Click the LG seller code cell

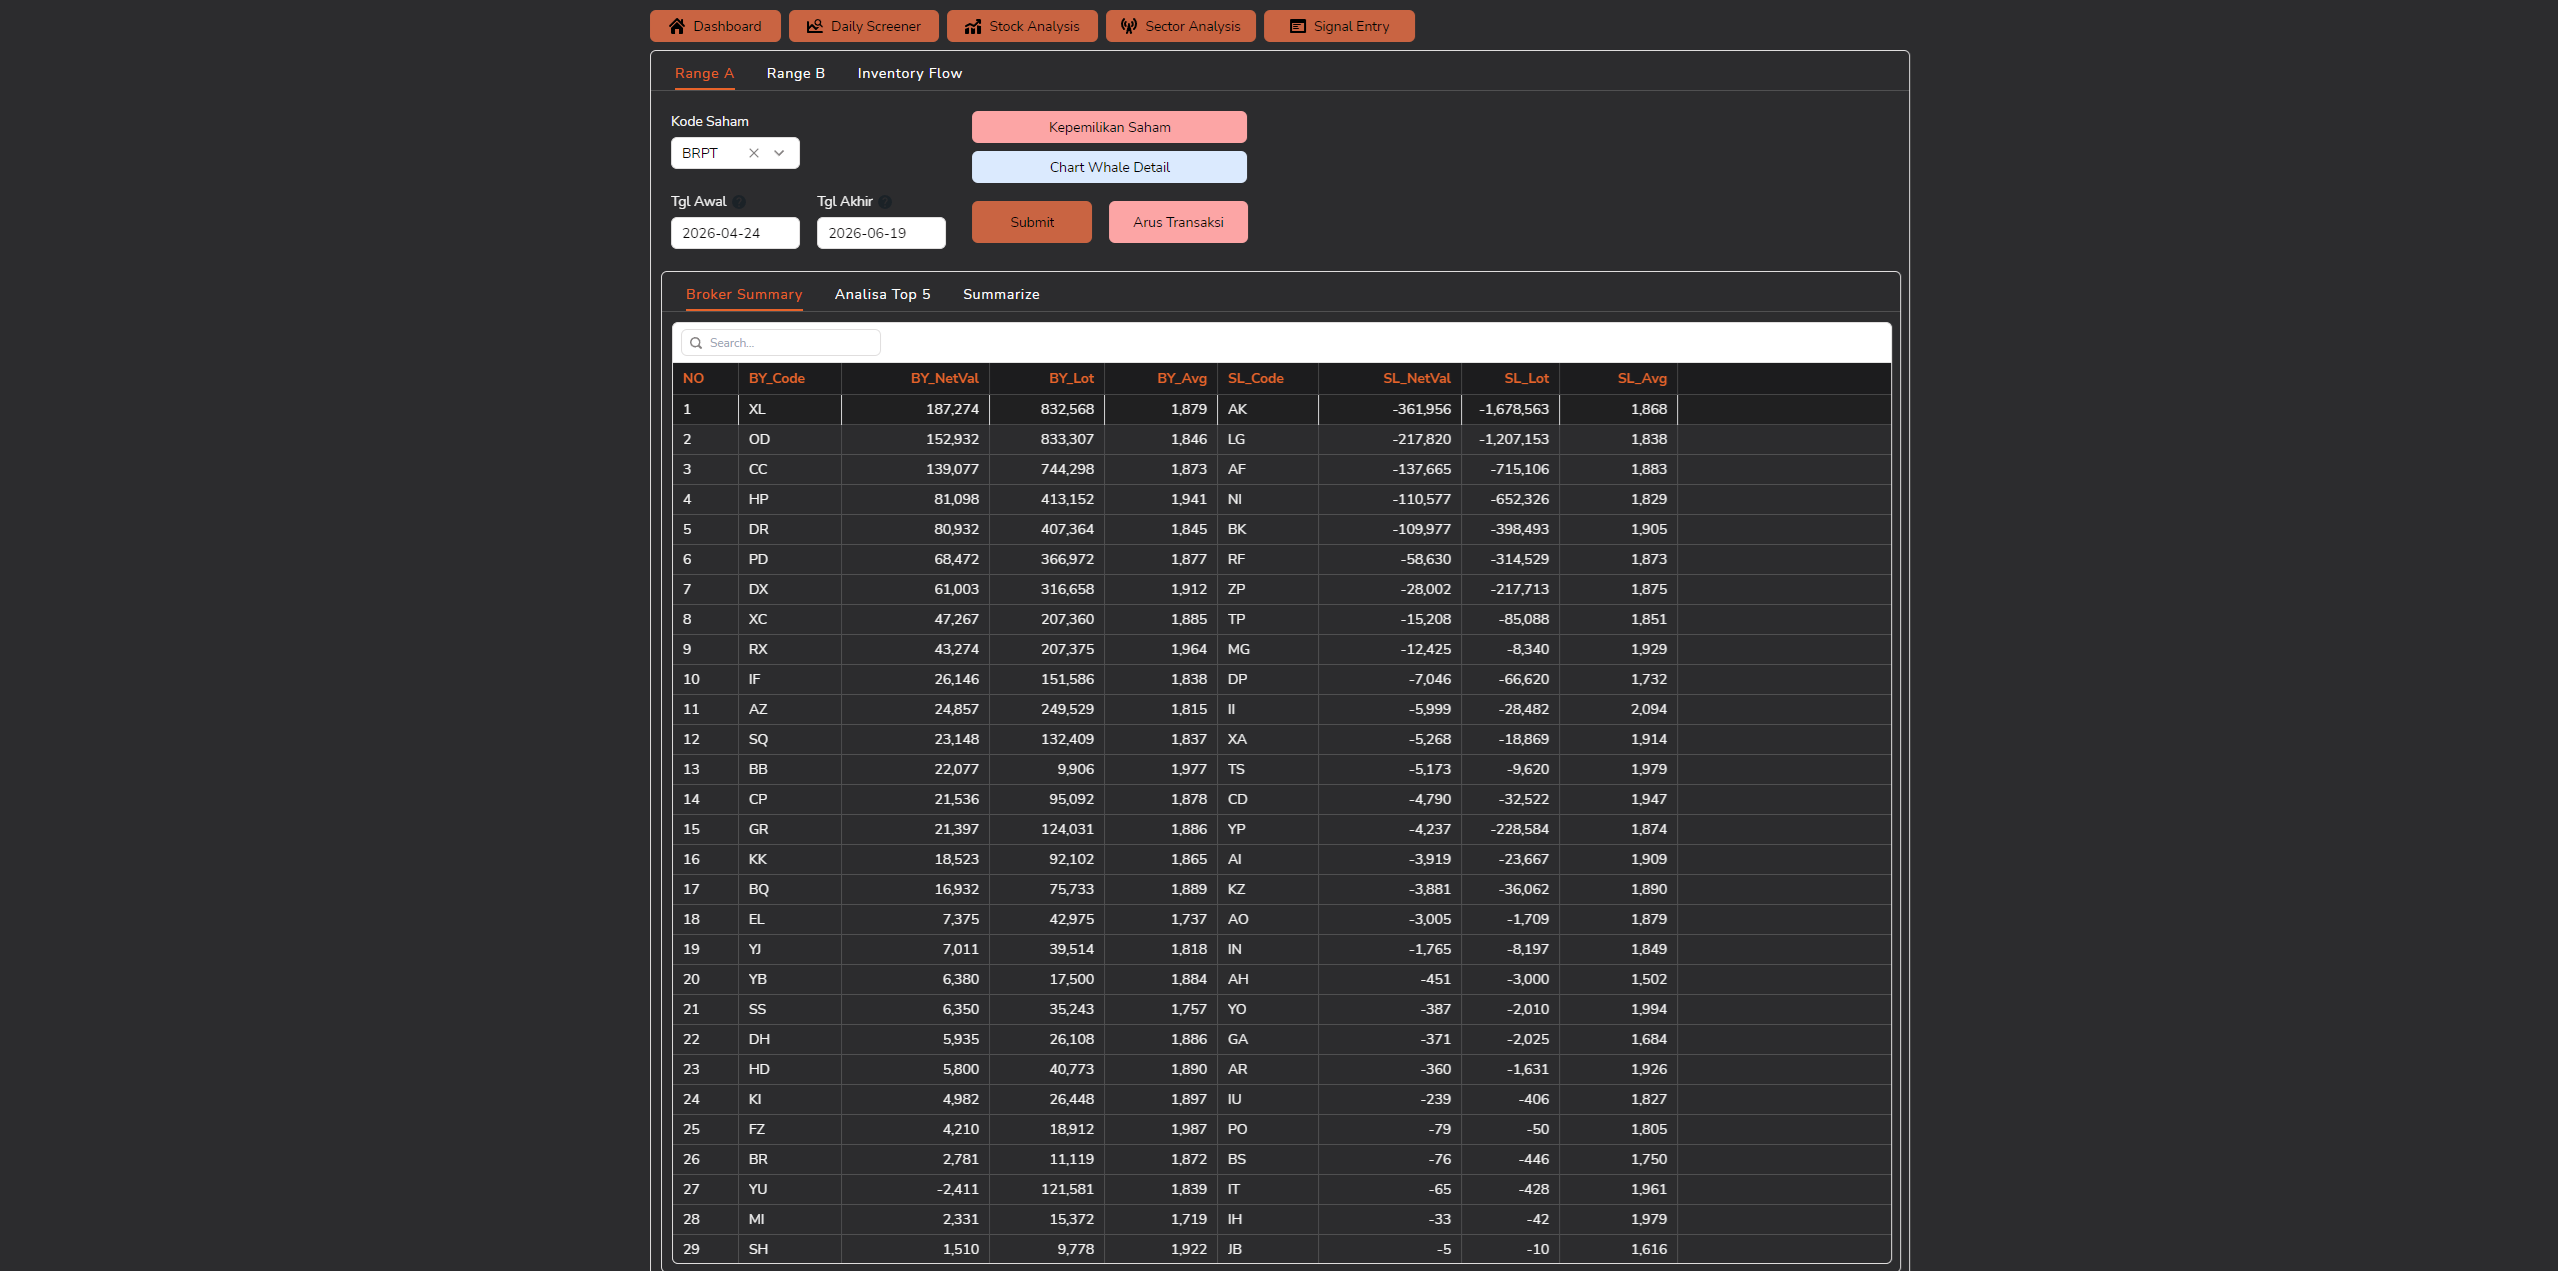tap(1268, 439)
